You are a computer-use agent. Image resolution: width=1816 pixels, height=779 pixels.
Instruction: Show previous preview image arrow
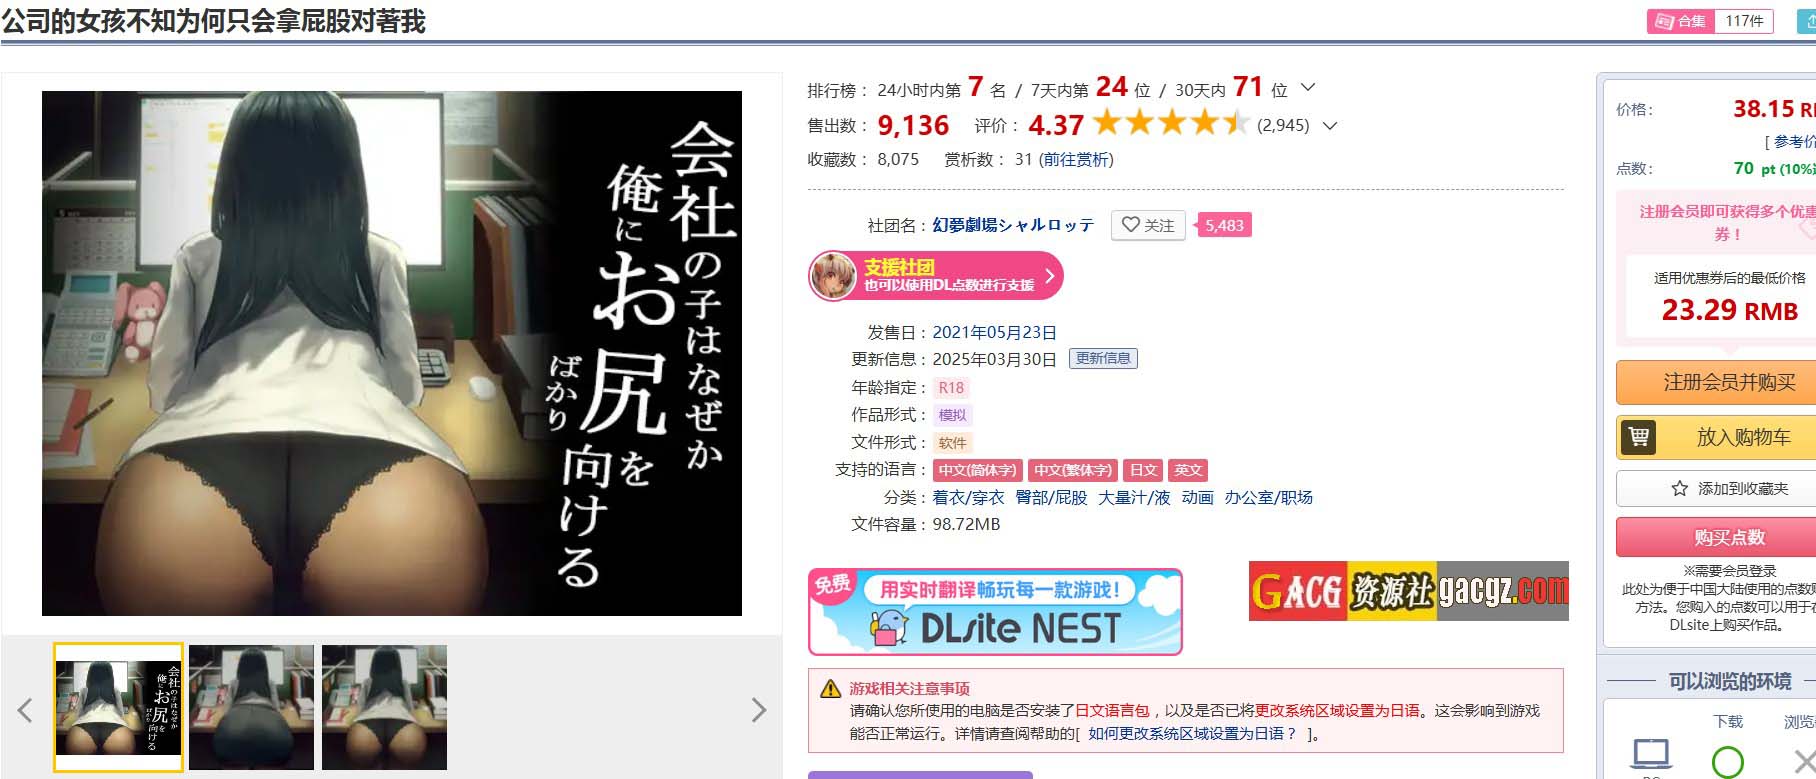[25, 710]
